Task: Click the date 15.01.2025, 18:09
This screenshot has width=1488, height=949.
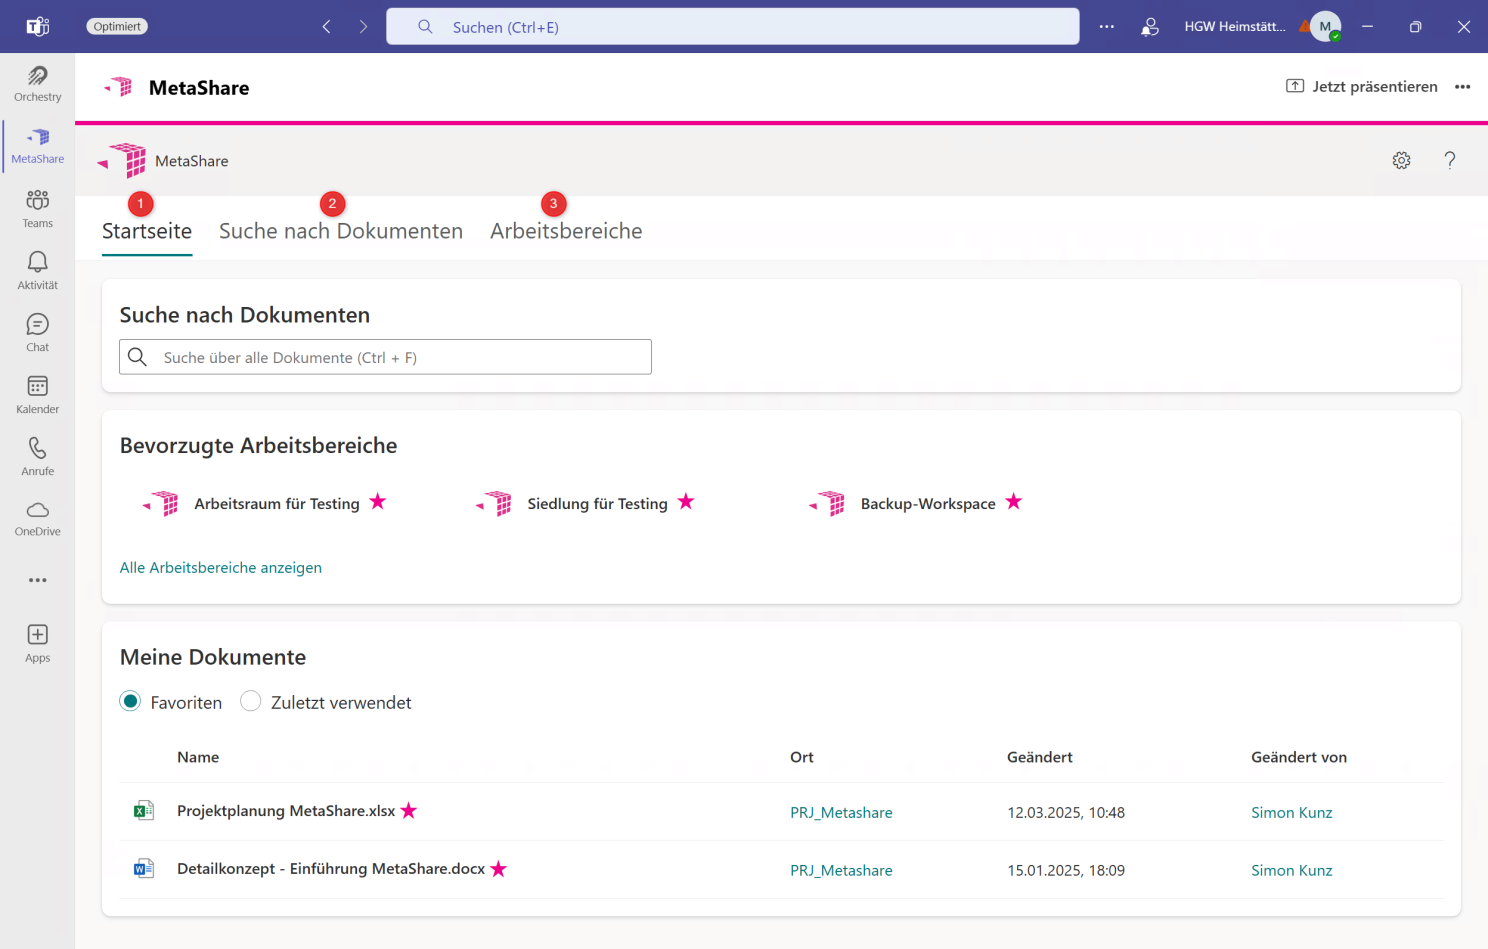Action: [1066, 871]
